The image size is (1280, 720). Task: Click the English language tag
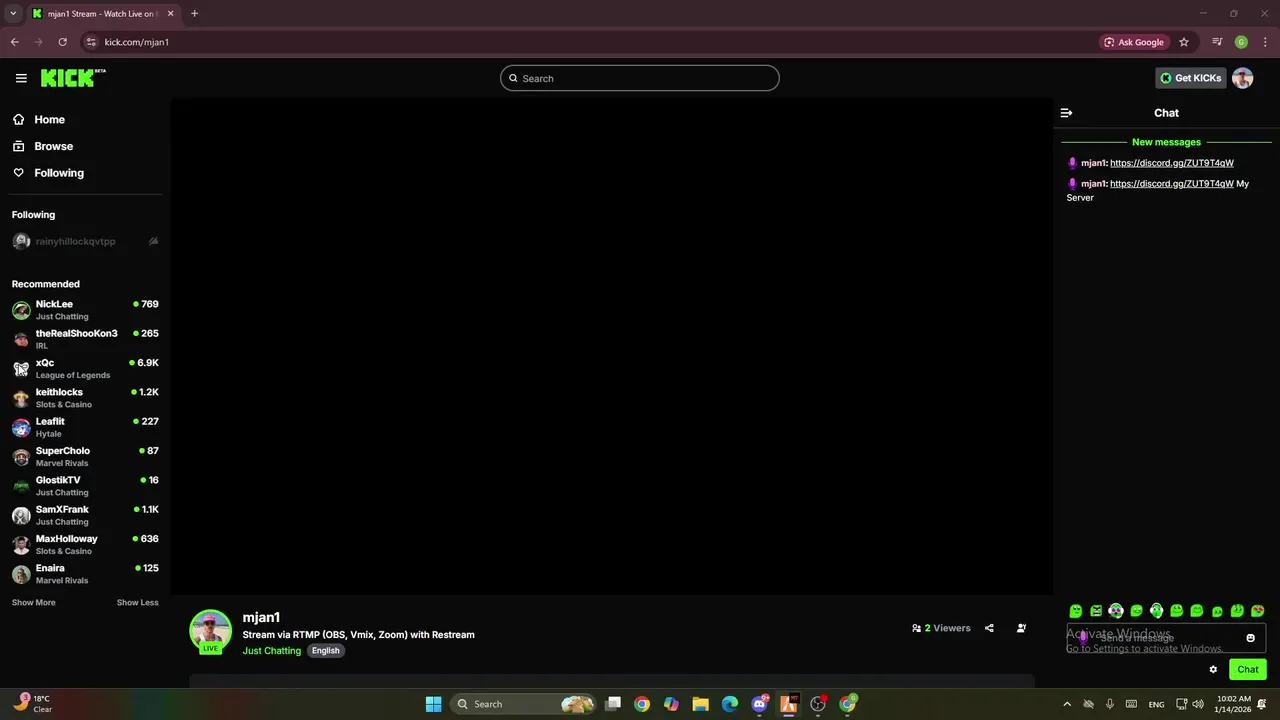coord(325,651)
